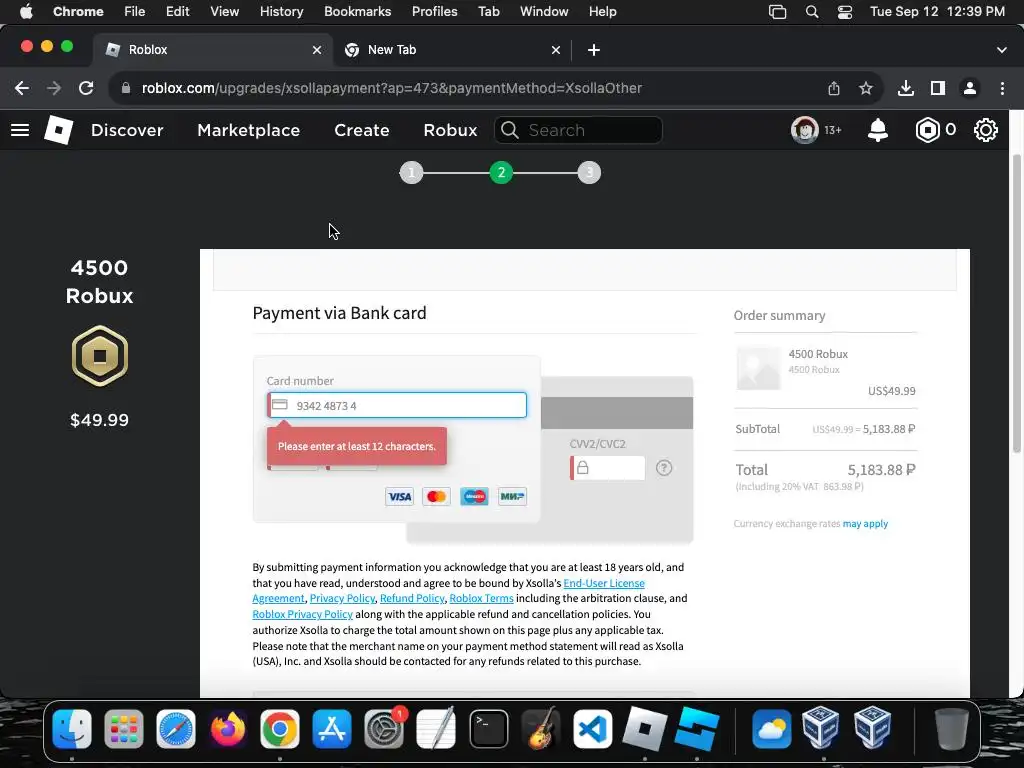1024x768 pixels.
Task: Click step 3 in progress indicator
Action: point(589,172)
